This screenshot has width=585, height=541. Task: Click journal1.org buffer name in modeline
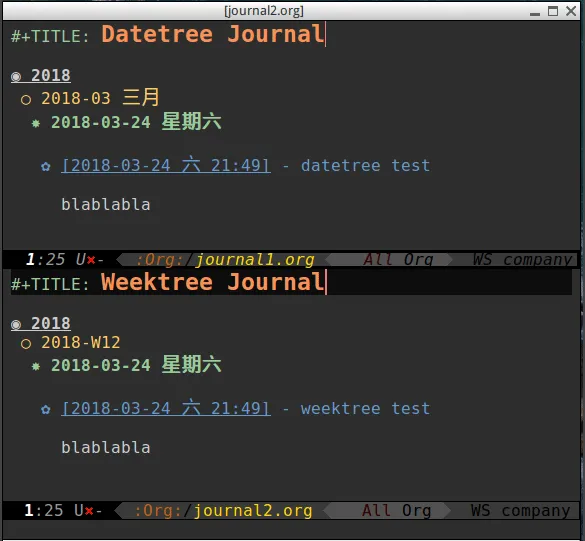(x=255, y=260)
